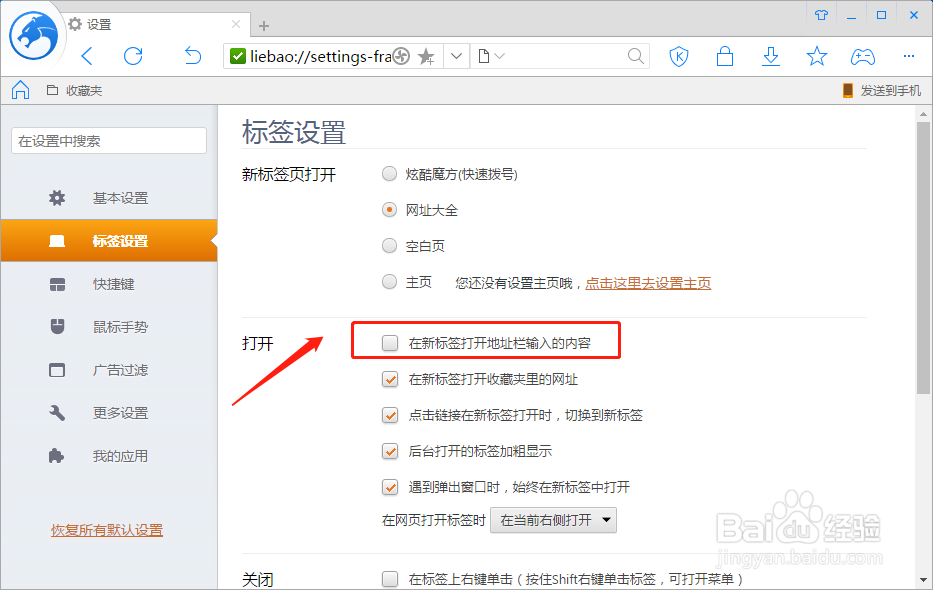This screenshot has width=933, height=590.
Task: Open the shopping bag icon
Action: point(725,57)
